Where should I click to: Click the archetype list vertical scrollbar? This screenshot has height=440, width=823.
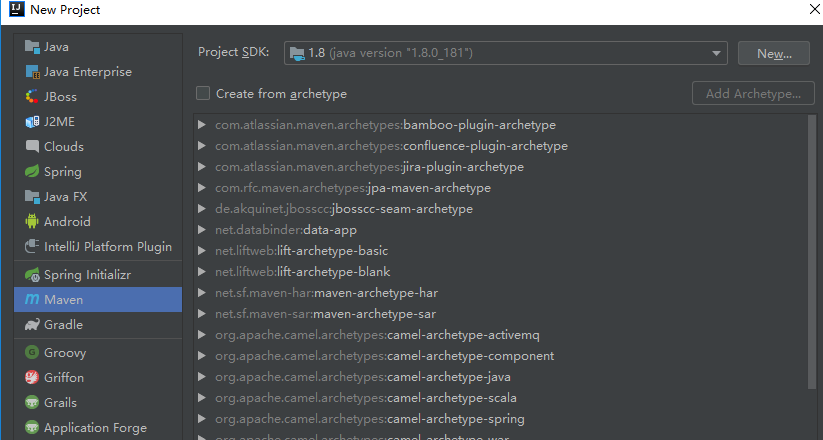coord(811,252)
